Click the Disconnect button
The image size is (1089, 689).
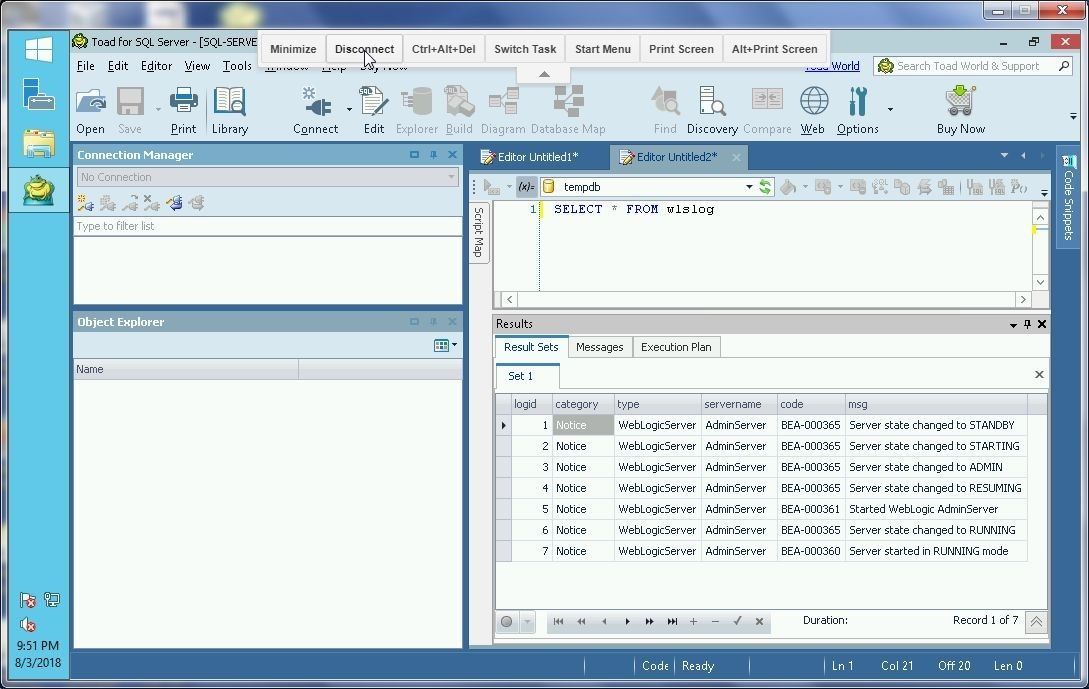tap(364, 49)
